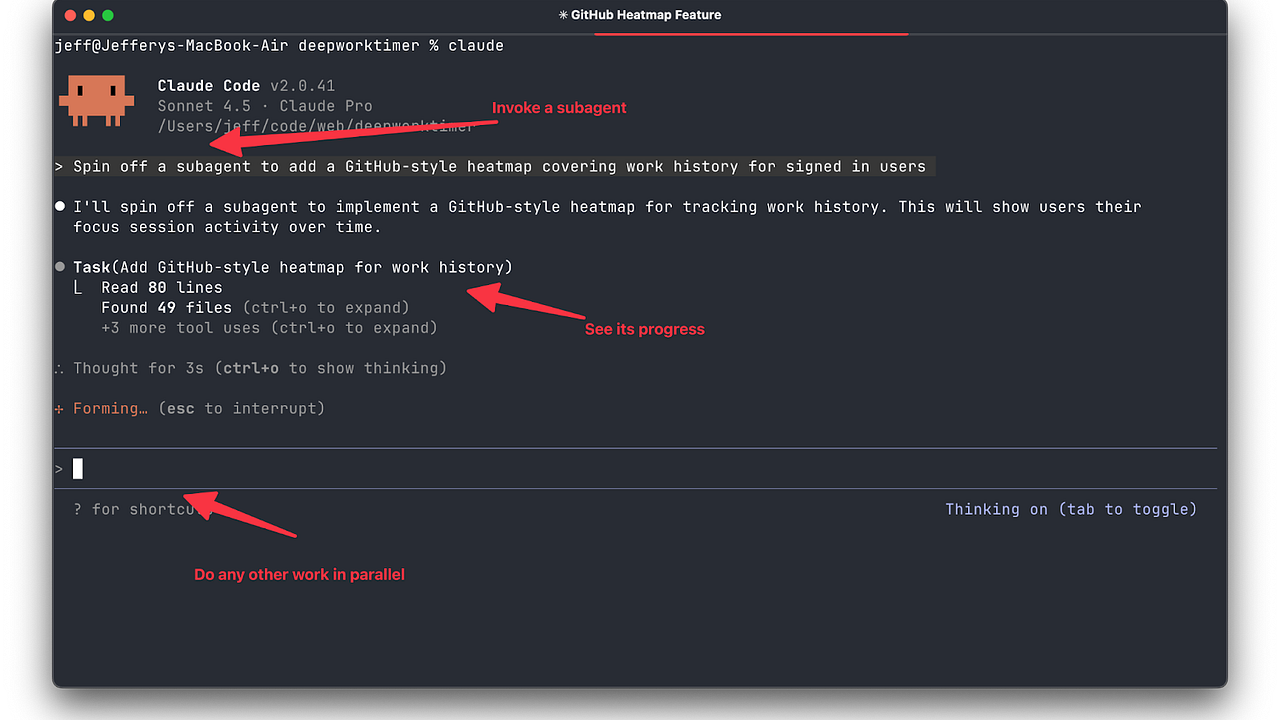1280x720 pixels.
Task: Click the 'Forming… (esc to interrupt)' status
Action: [198, 408]
